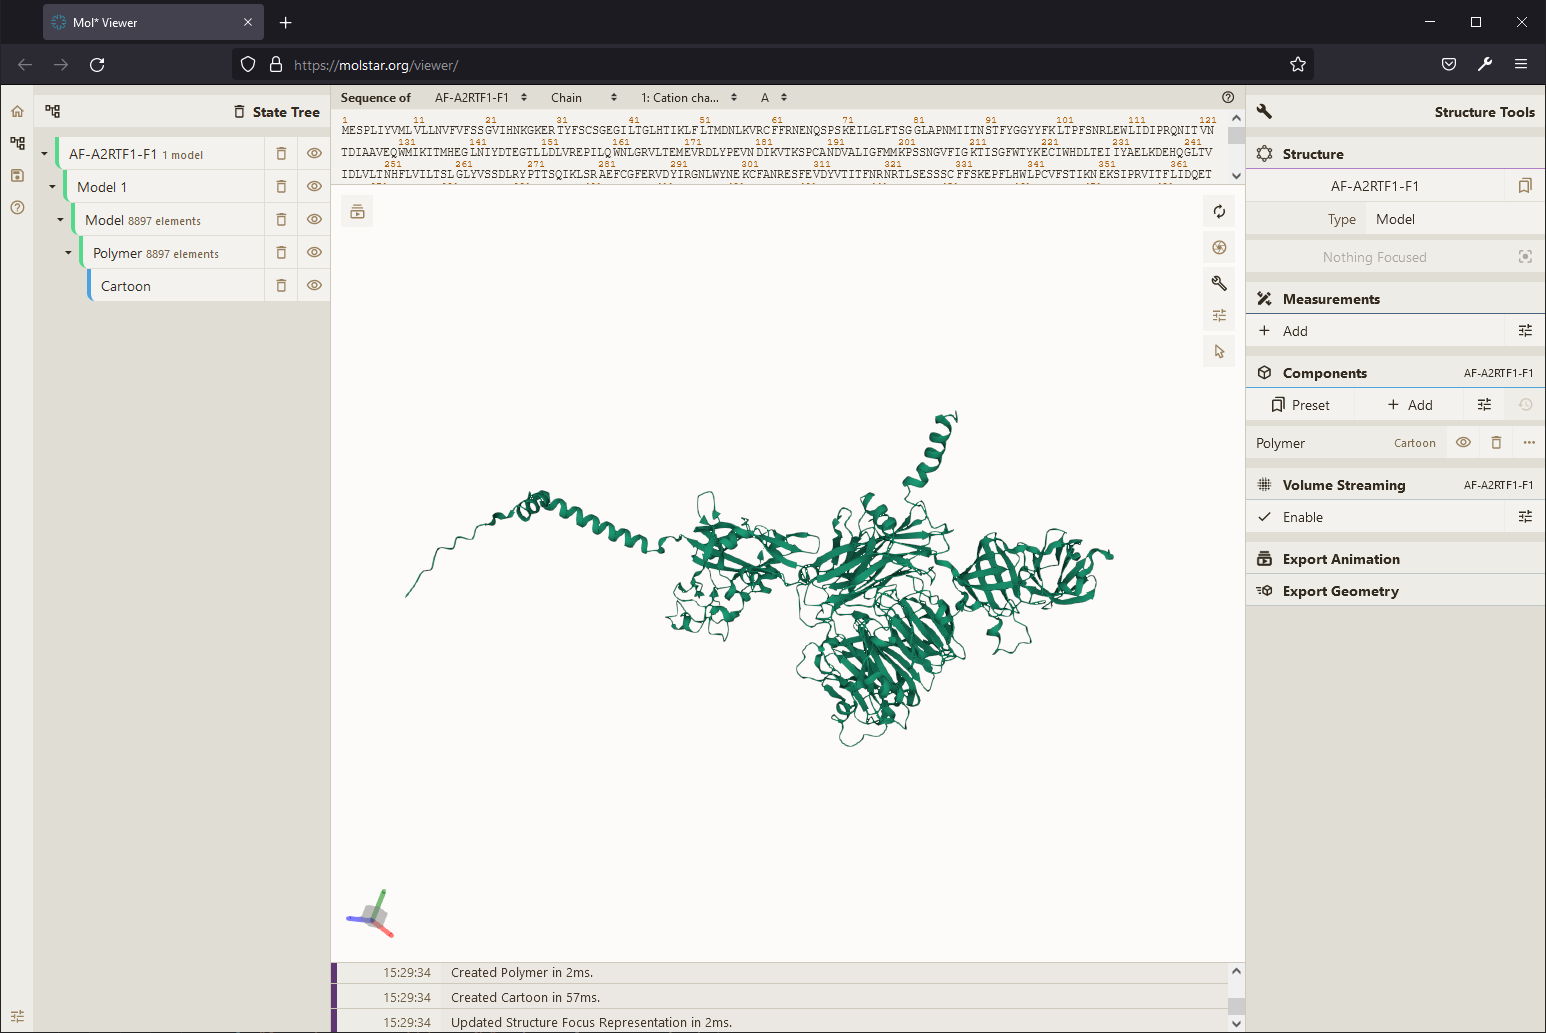The image size is (1546, 1033).
Task: Hide the Polymer component with the eye icon
Action: point(1462,442)
